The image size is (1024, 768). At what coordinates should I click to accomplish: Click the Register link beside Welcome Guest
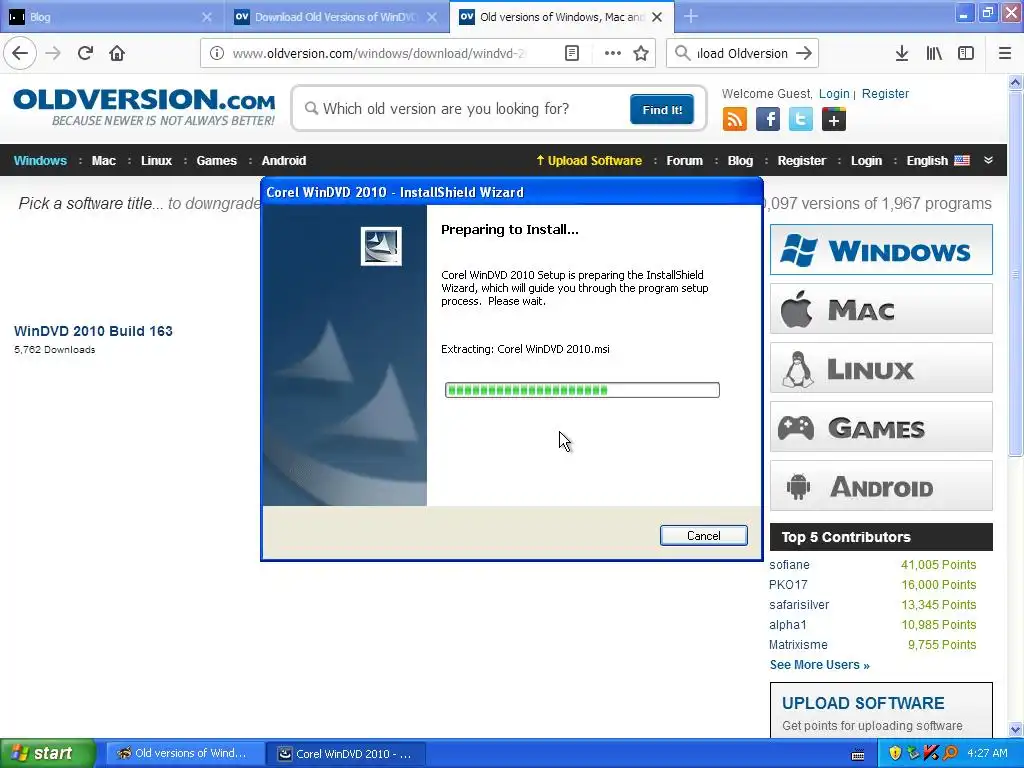coord(885,93)
